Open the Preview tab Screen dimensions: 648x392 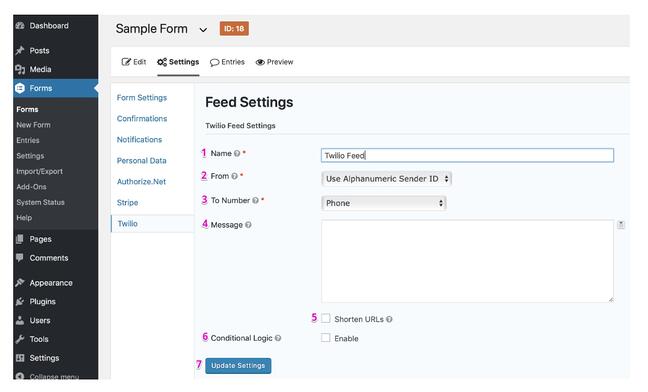point(274,62)
